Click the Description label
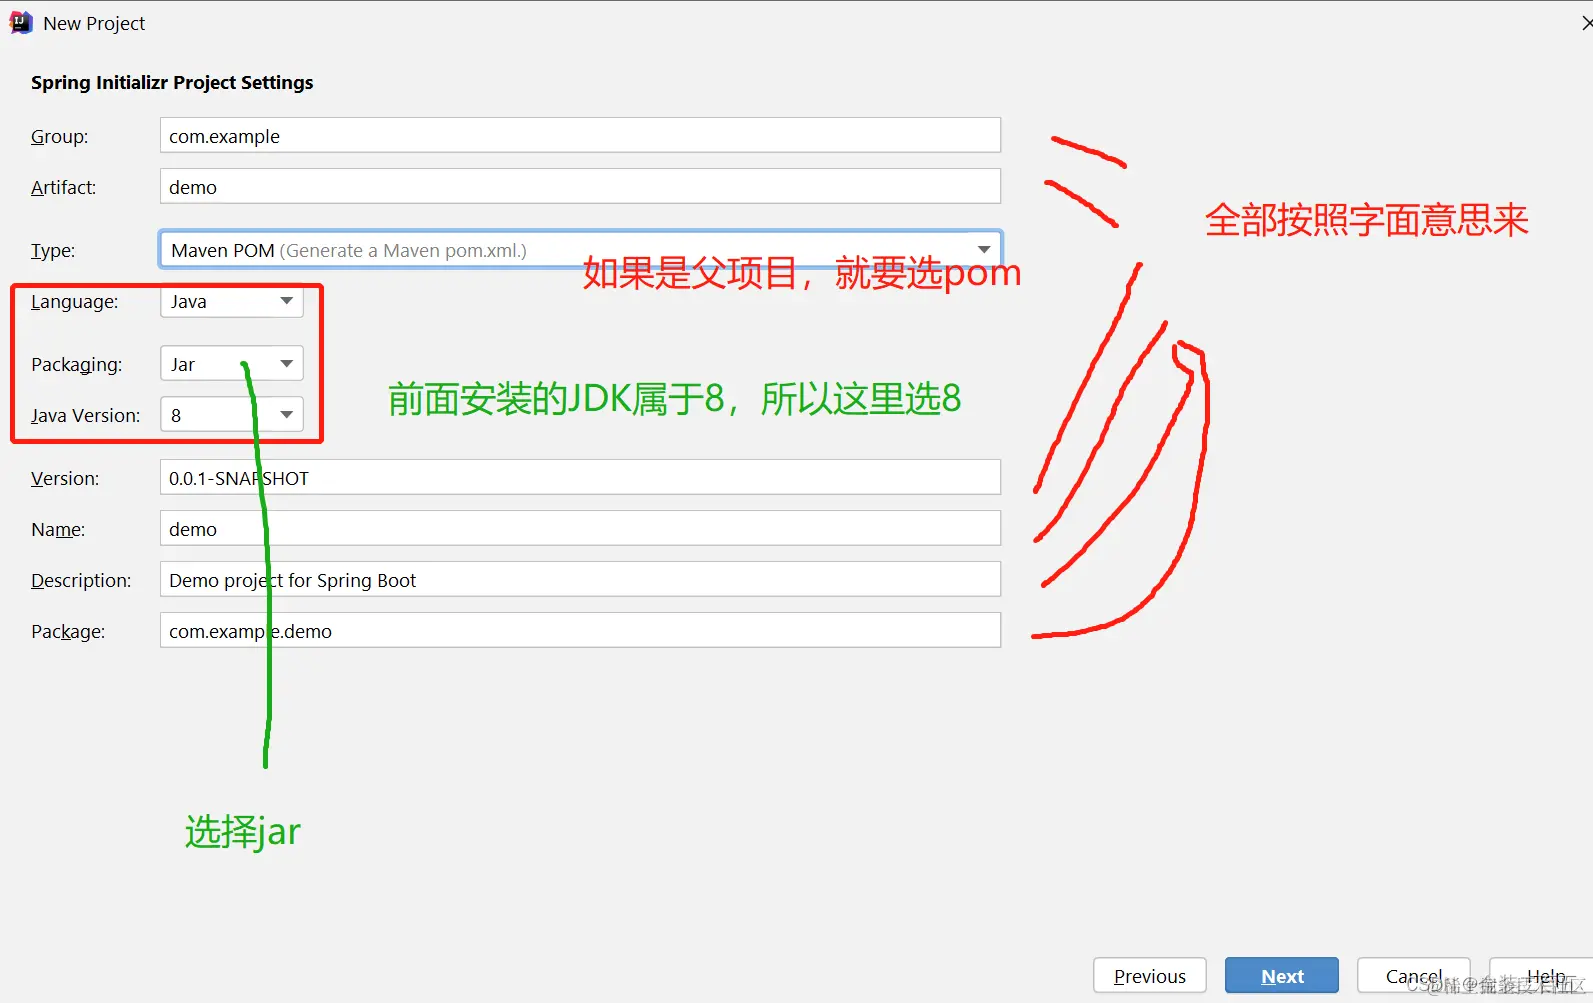Image resolution: width=1593 pixels, height=1003 pixels. pos(81,581)
